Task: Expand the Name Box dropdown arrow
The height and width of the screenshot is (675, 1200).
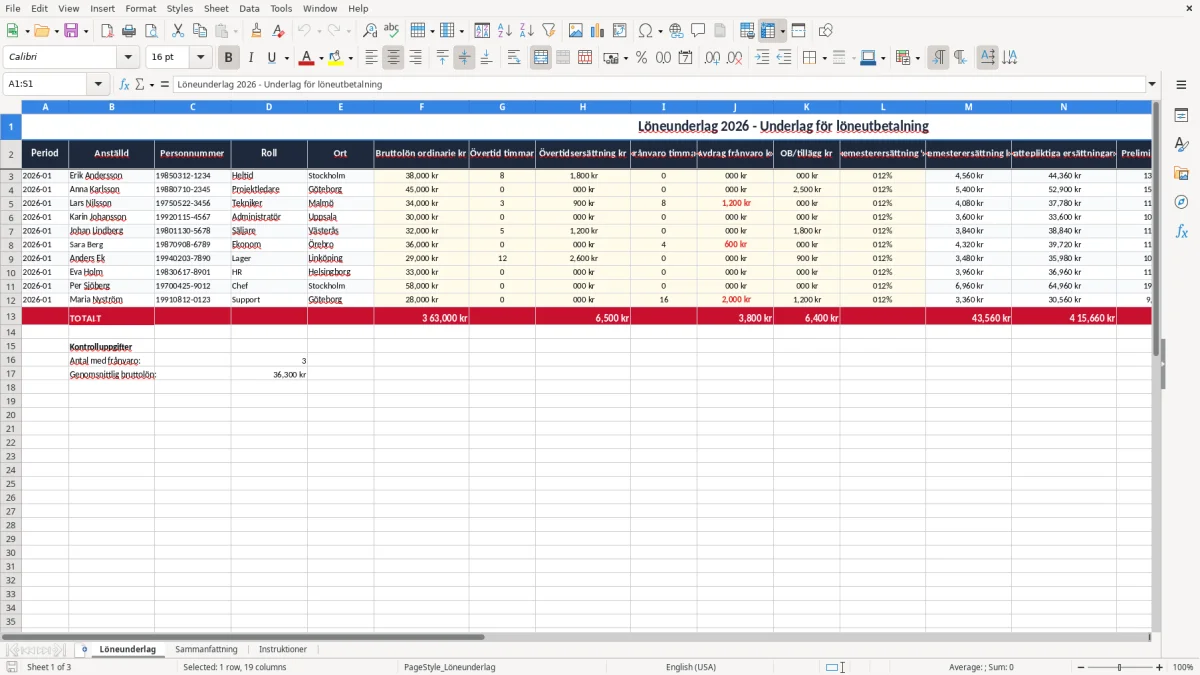Action: coord(98,84)
